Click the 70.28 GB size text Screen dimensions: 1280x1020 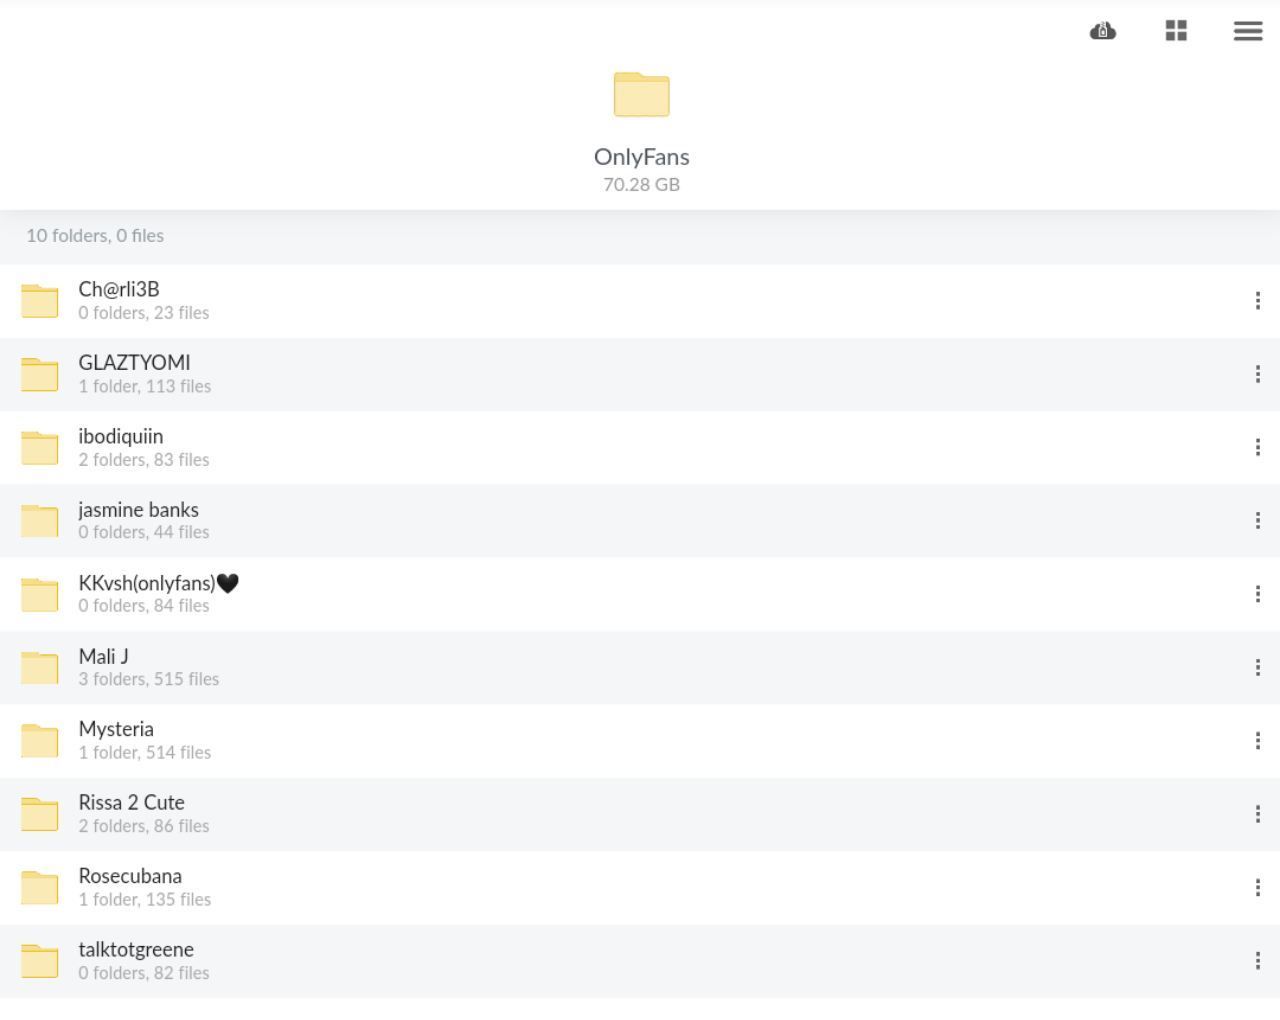[x=642, y=184]
